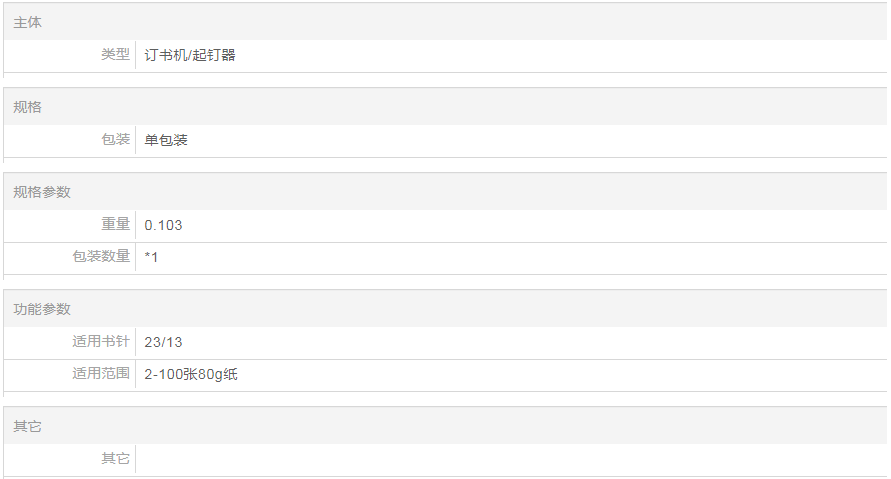The height and width of the screenshot is (479, 891).
Task: Click the 适用书针 row label
Action: [101, 342]
